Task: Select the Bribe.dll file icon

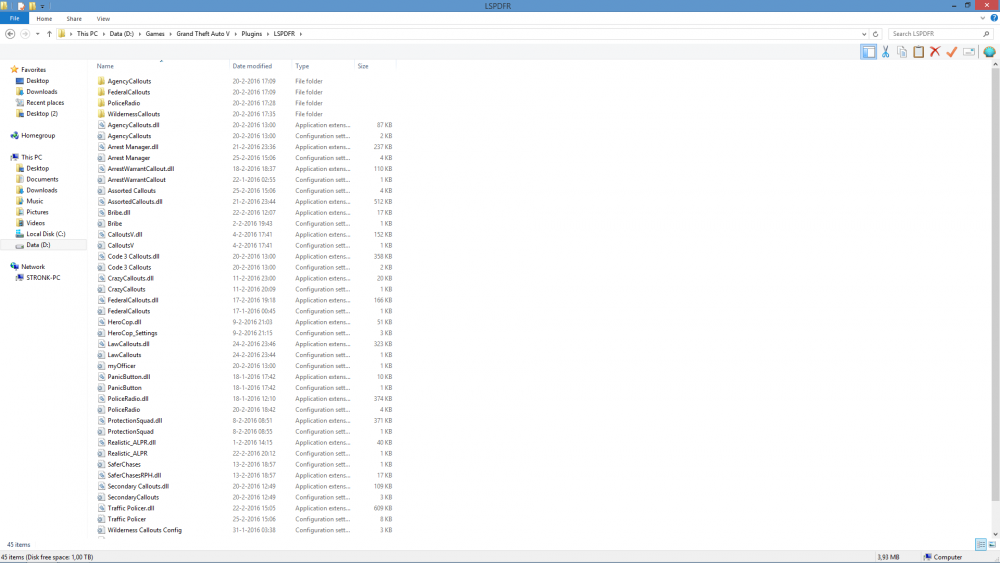Action: click(x=101, y=212)
